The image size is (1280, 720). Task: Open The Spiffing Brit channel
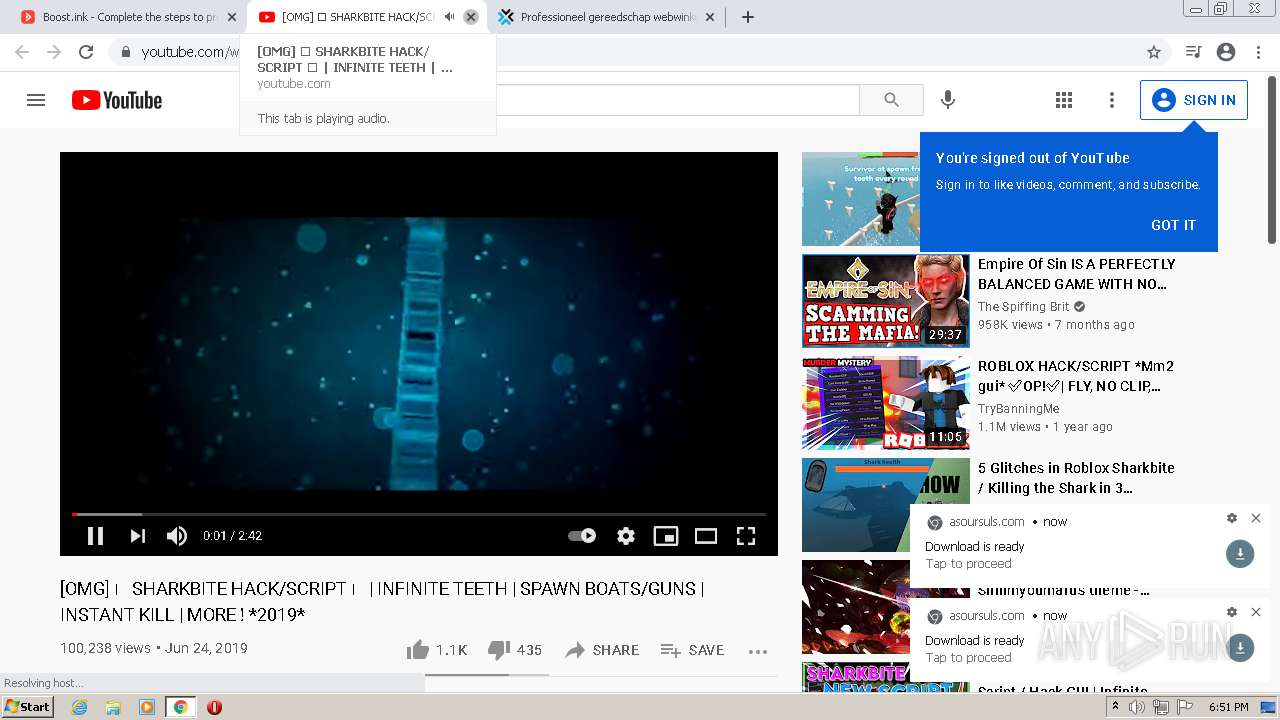coord(1024,307)
